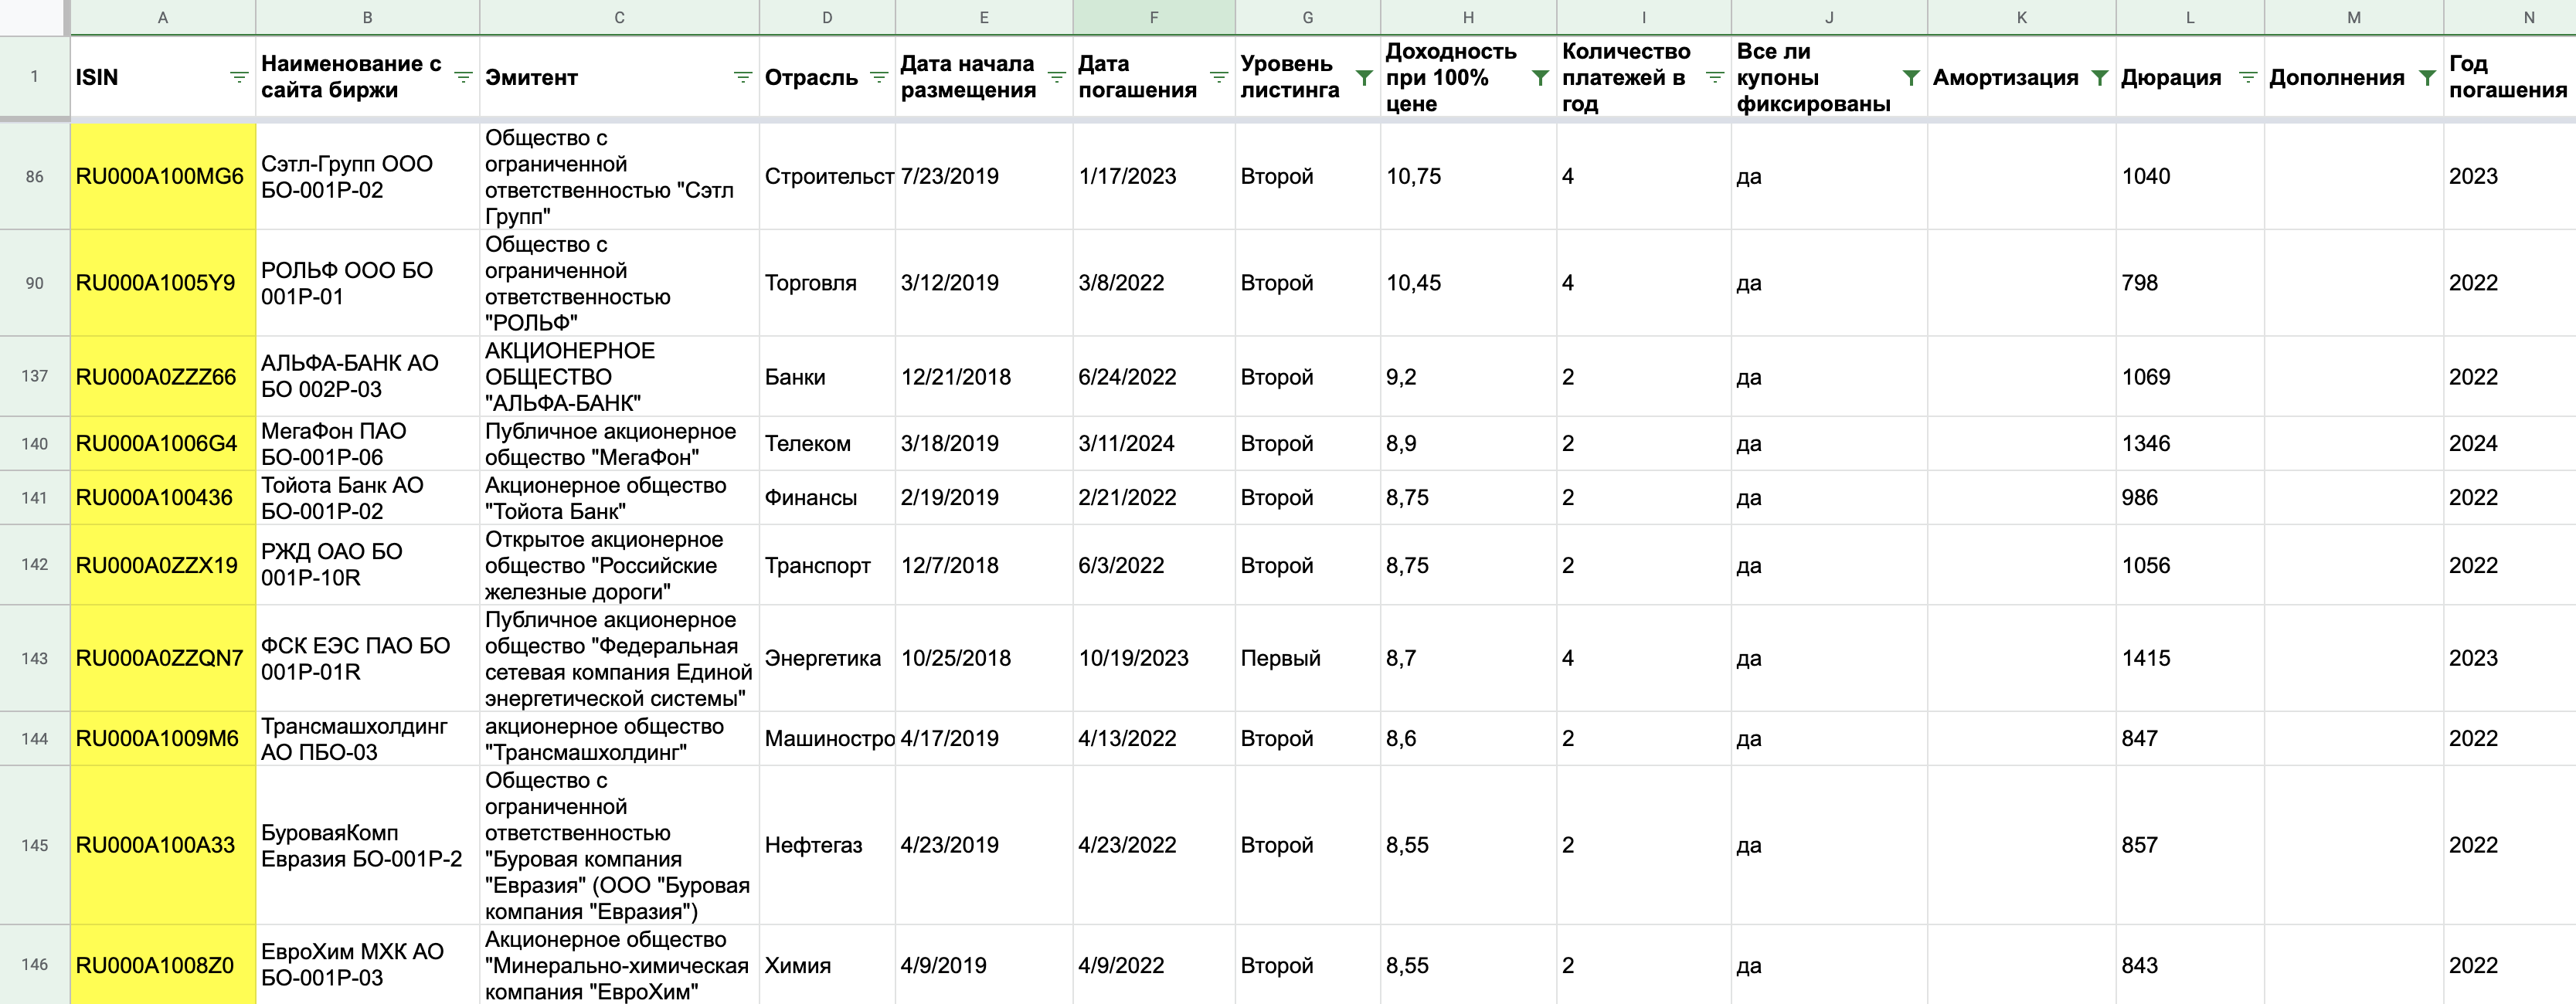Open active filter on Все ли купоны фиксированы
The image size is (2576, 1004).
1910,77
